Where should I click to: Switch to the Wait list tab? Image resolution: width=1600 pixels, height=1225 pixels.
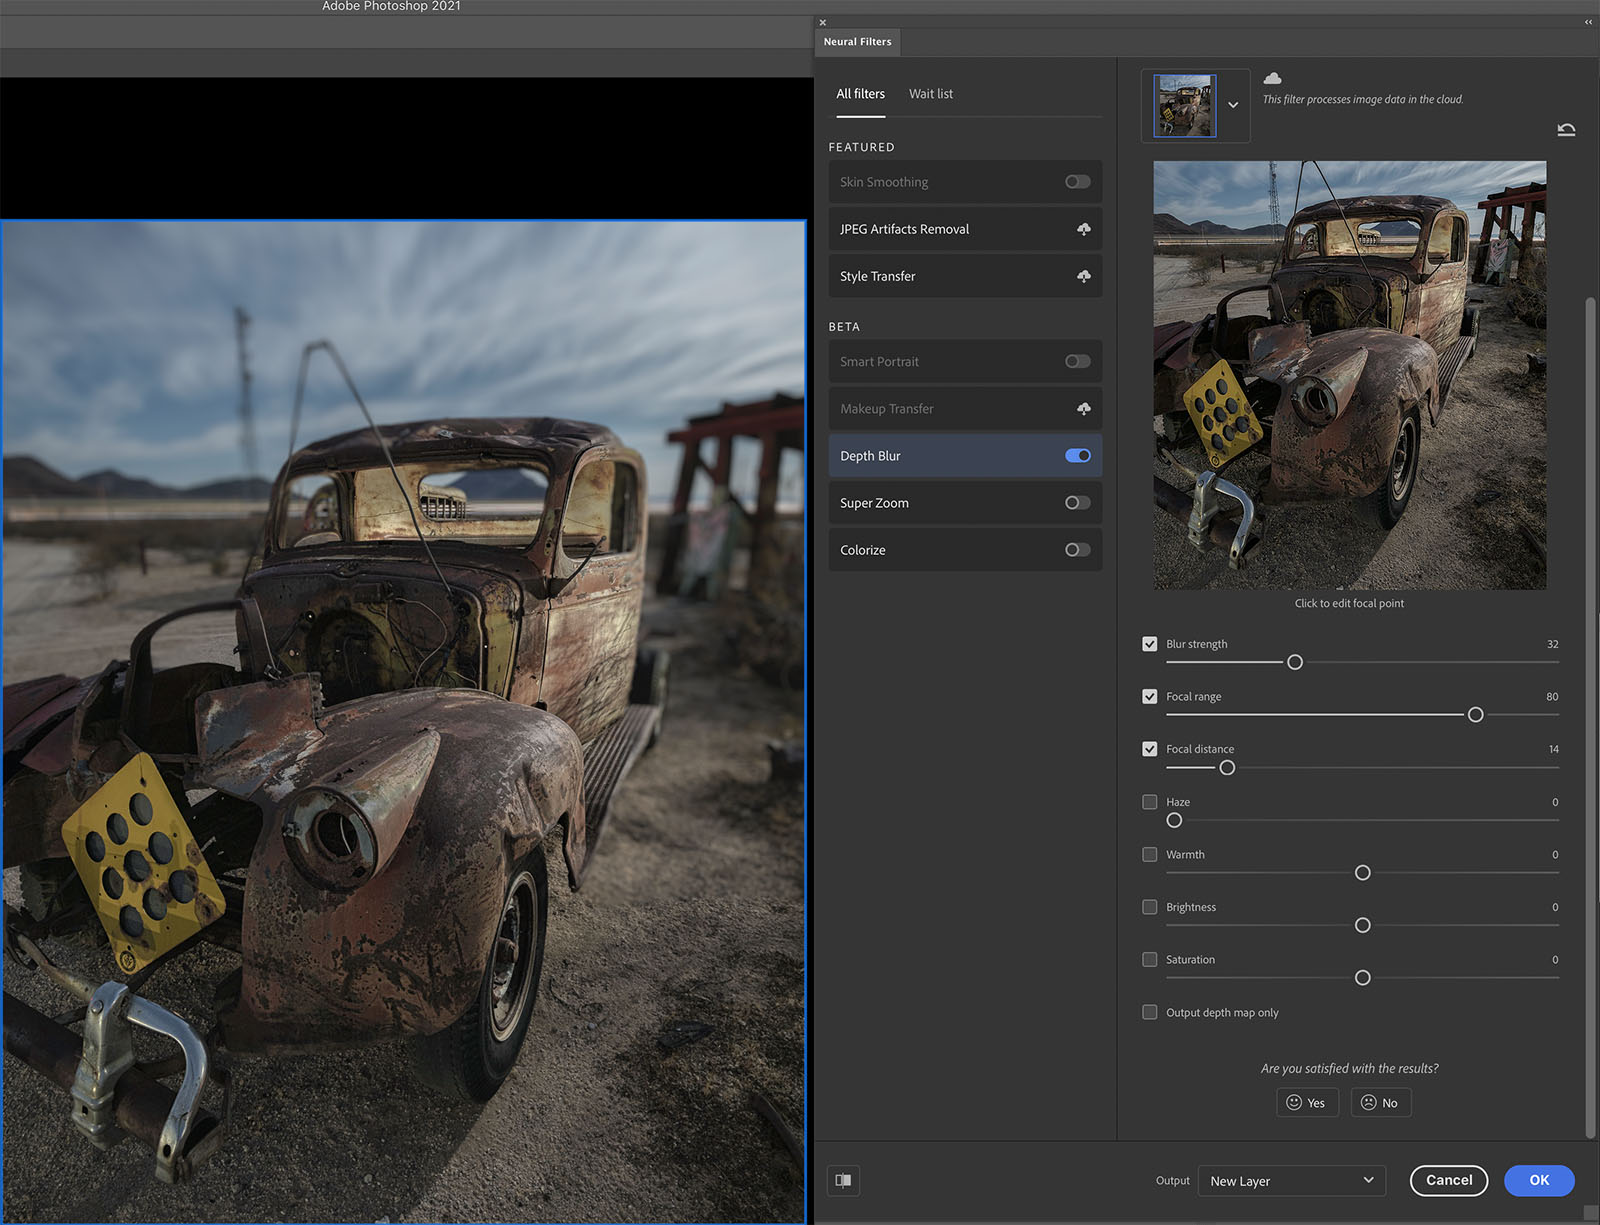click(930, 94)
